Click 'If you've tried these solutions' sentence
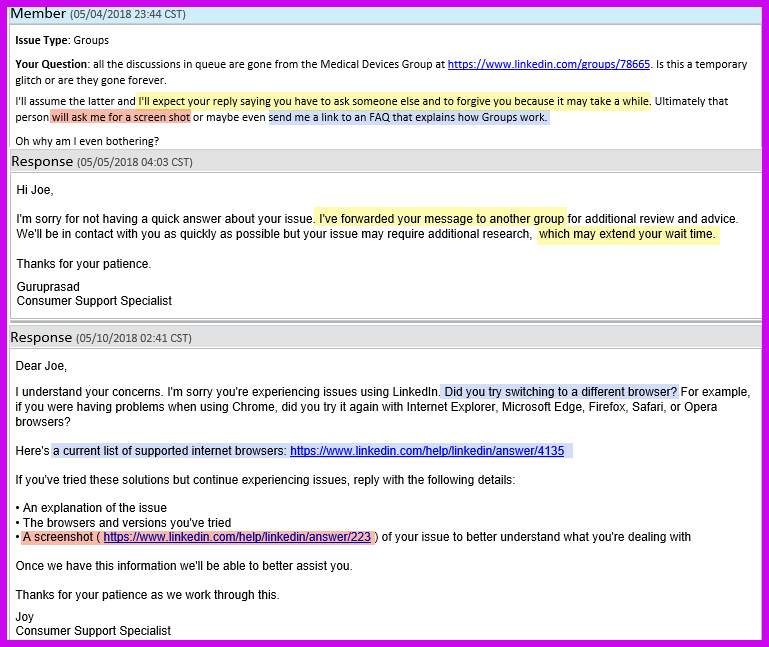This screenshot has width=769, height=647. [265, 480]
